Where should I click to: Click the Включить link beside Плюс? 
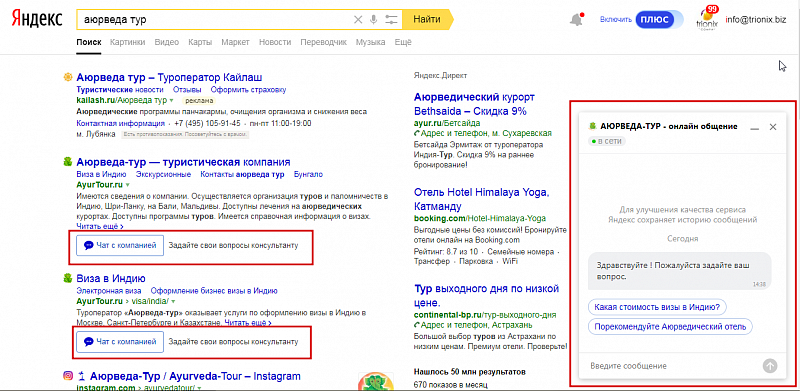coord(616,20)
